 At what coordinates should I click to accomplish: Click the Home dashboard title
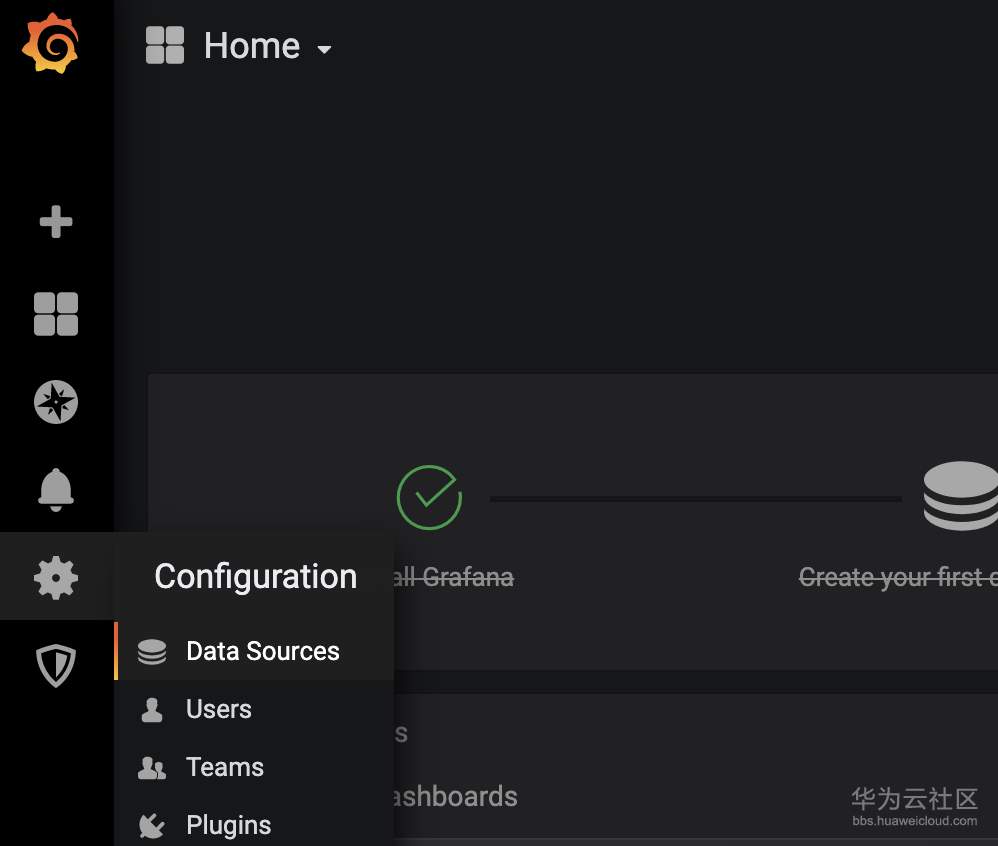pyautogui.click(x=251, y=46)
